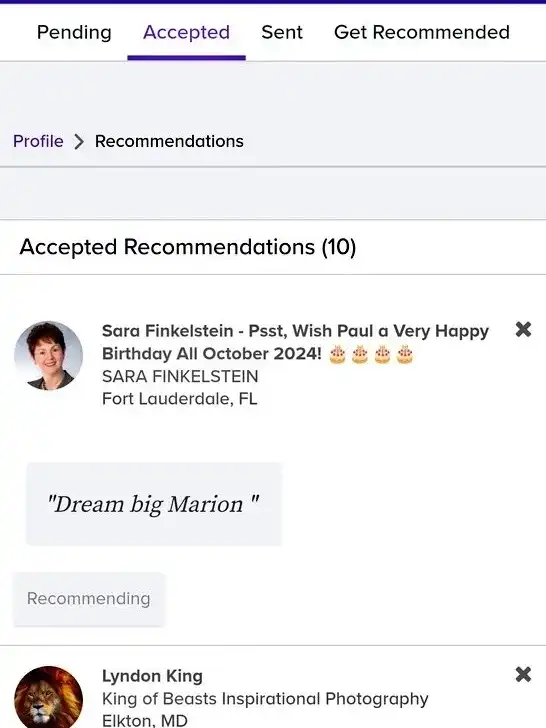Click the SARA FINKELSTEIN company name line
The image size is (546, 728).
tap(180, 377)
